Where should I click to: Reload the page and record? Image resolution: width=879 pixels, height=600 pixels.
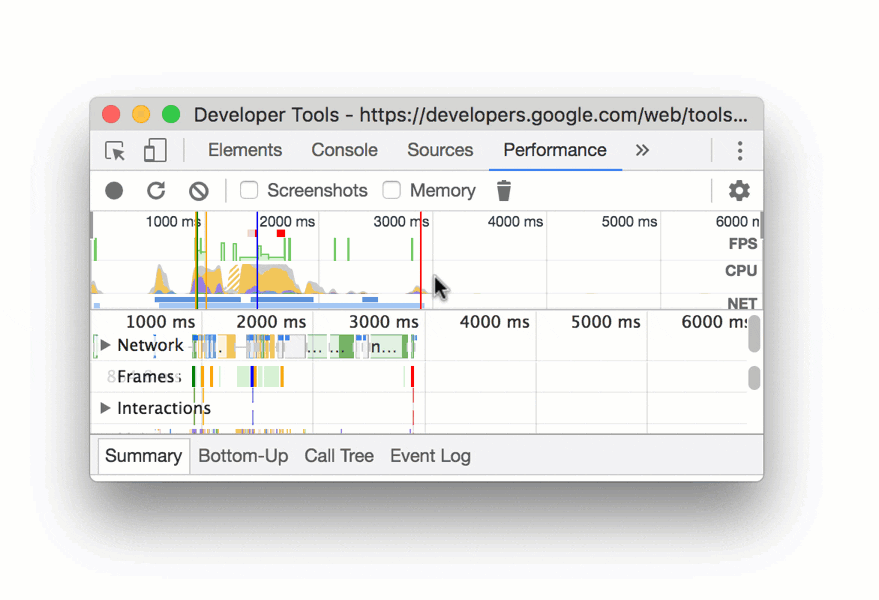pyautogui.click(x=157, y=190)
